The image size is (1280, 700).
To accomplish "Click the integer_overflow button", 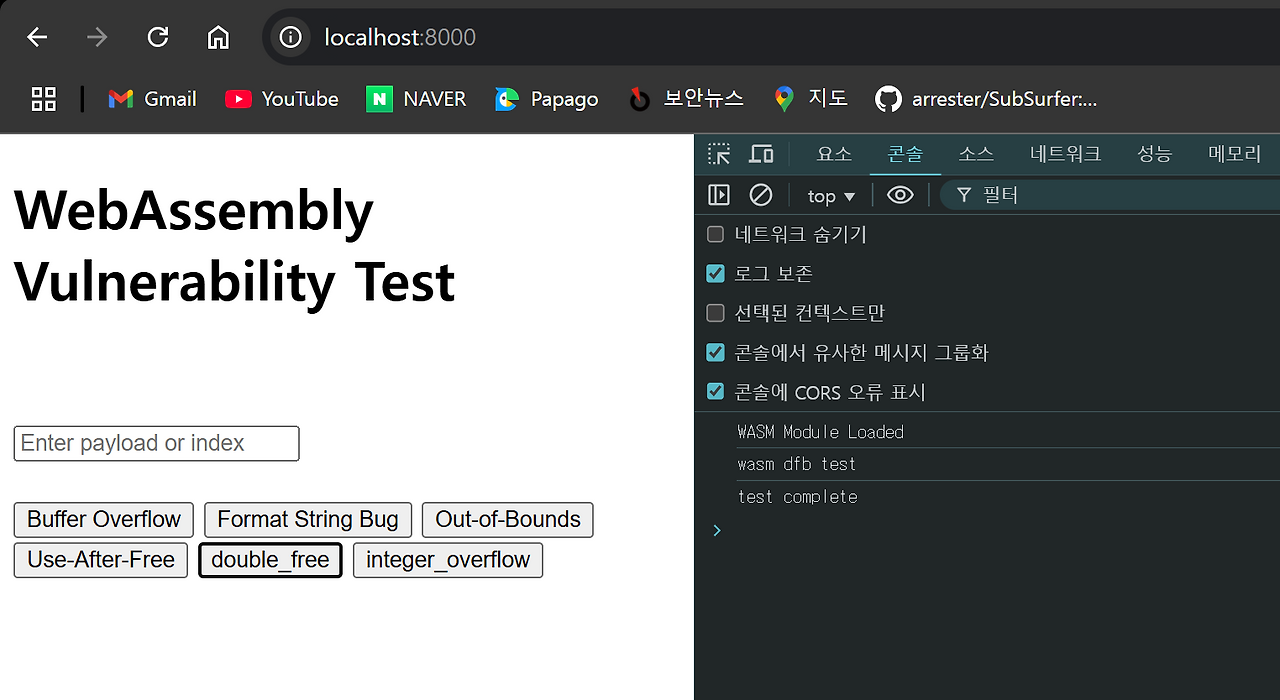I will pyautogui.click(x=448, y=560).
